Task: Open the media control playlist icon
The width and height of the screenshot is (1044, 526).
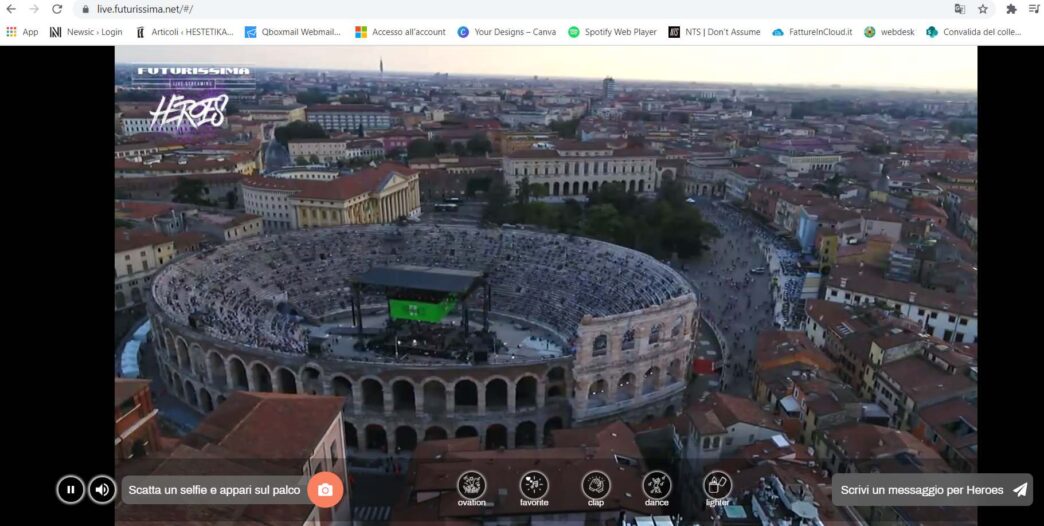Action: click(x=1034, y=9)
